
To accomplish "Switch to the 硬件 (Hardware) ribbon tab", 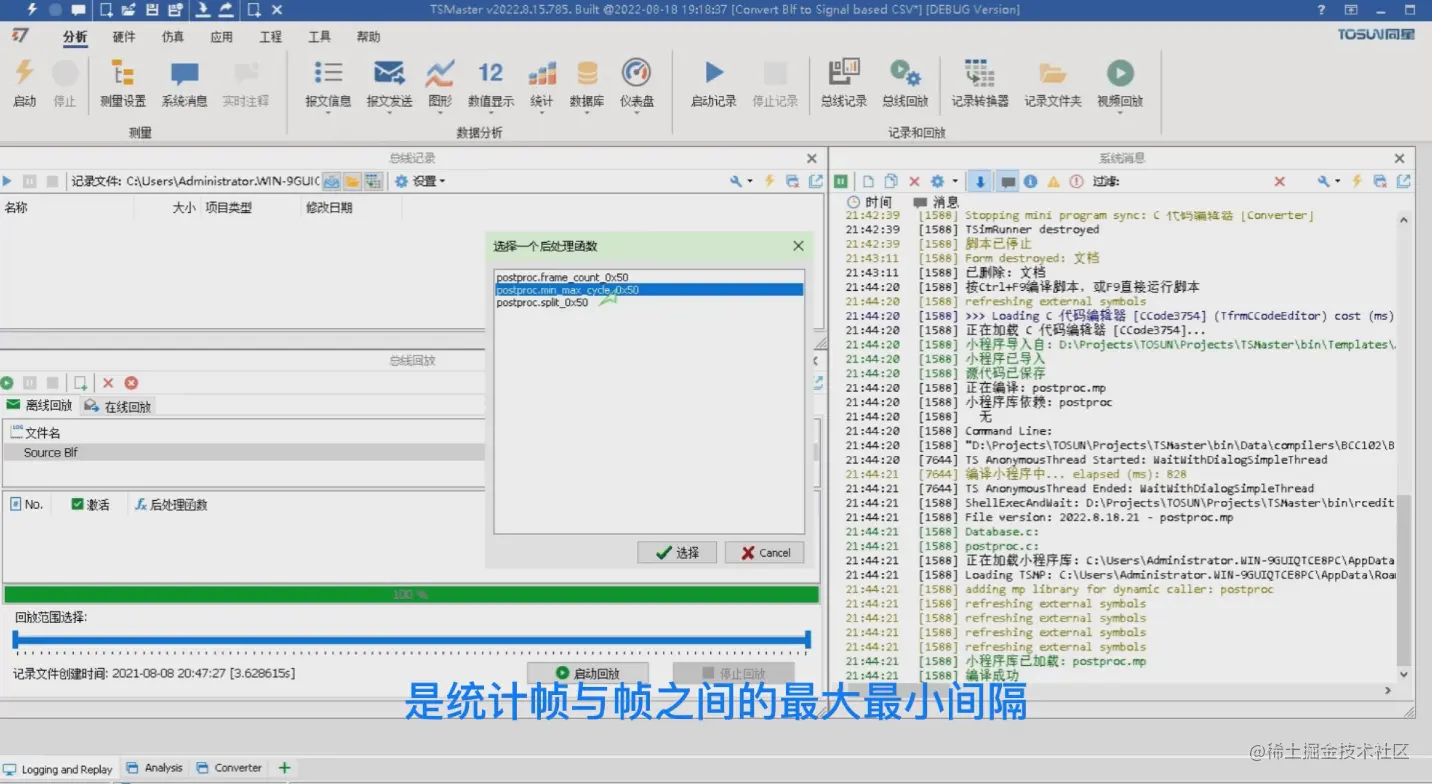I will coord(124,37).
